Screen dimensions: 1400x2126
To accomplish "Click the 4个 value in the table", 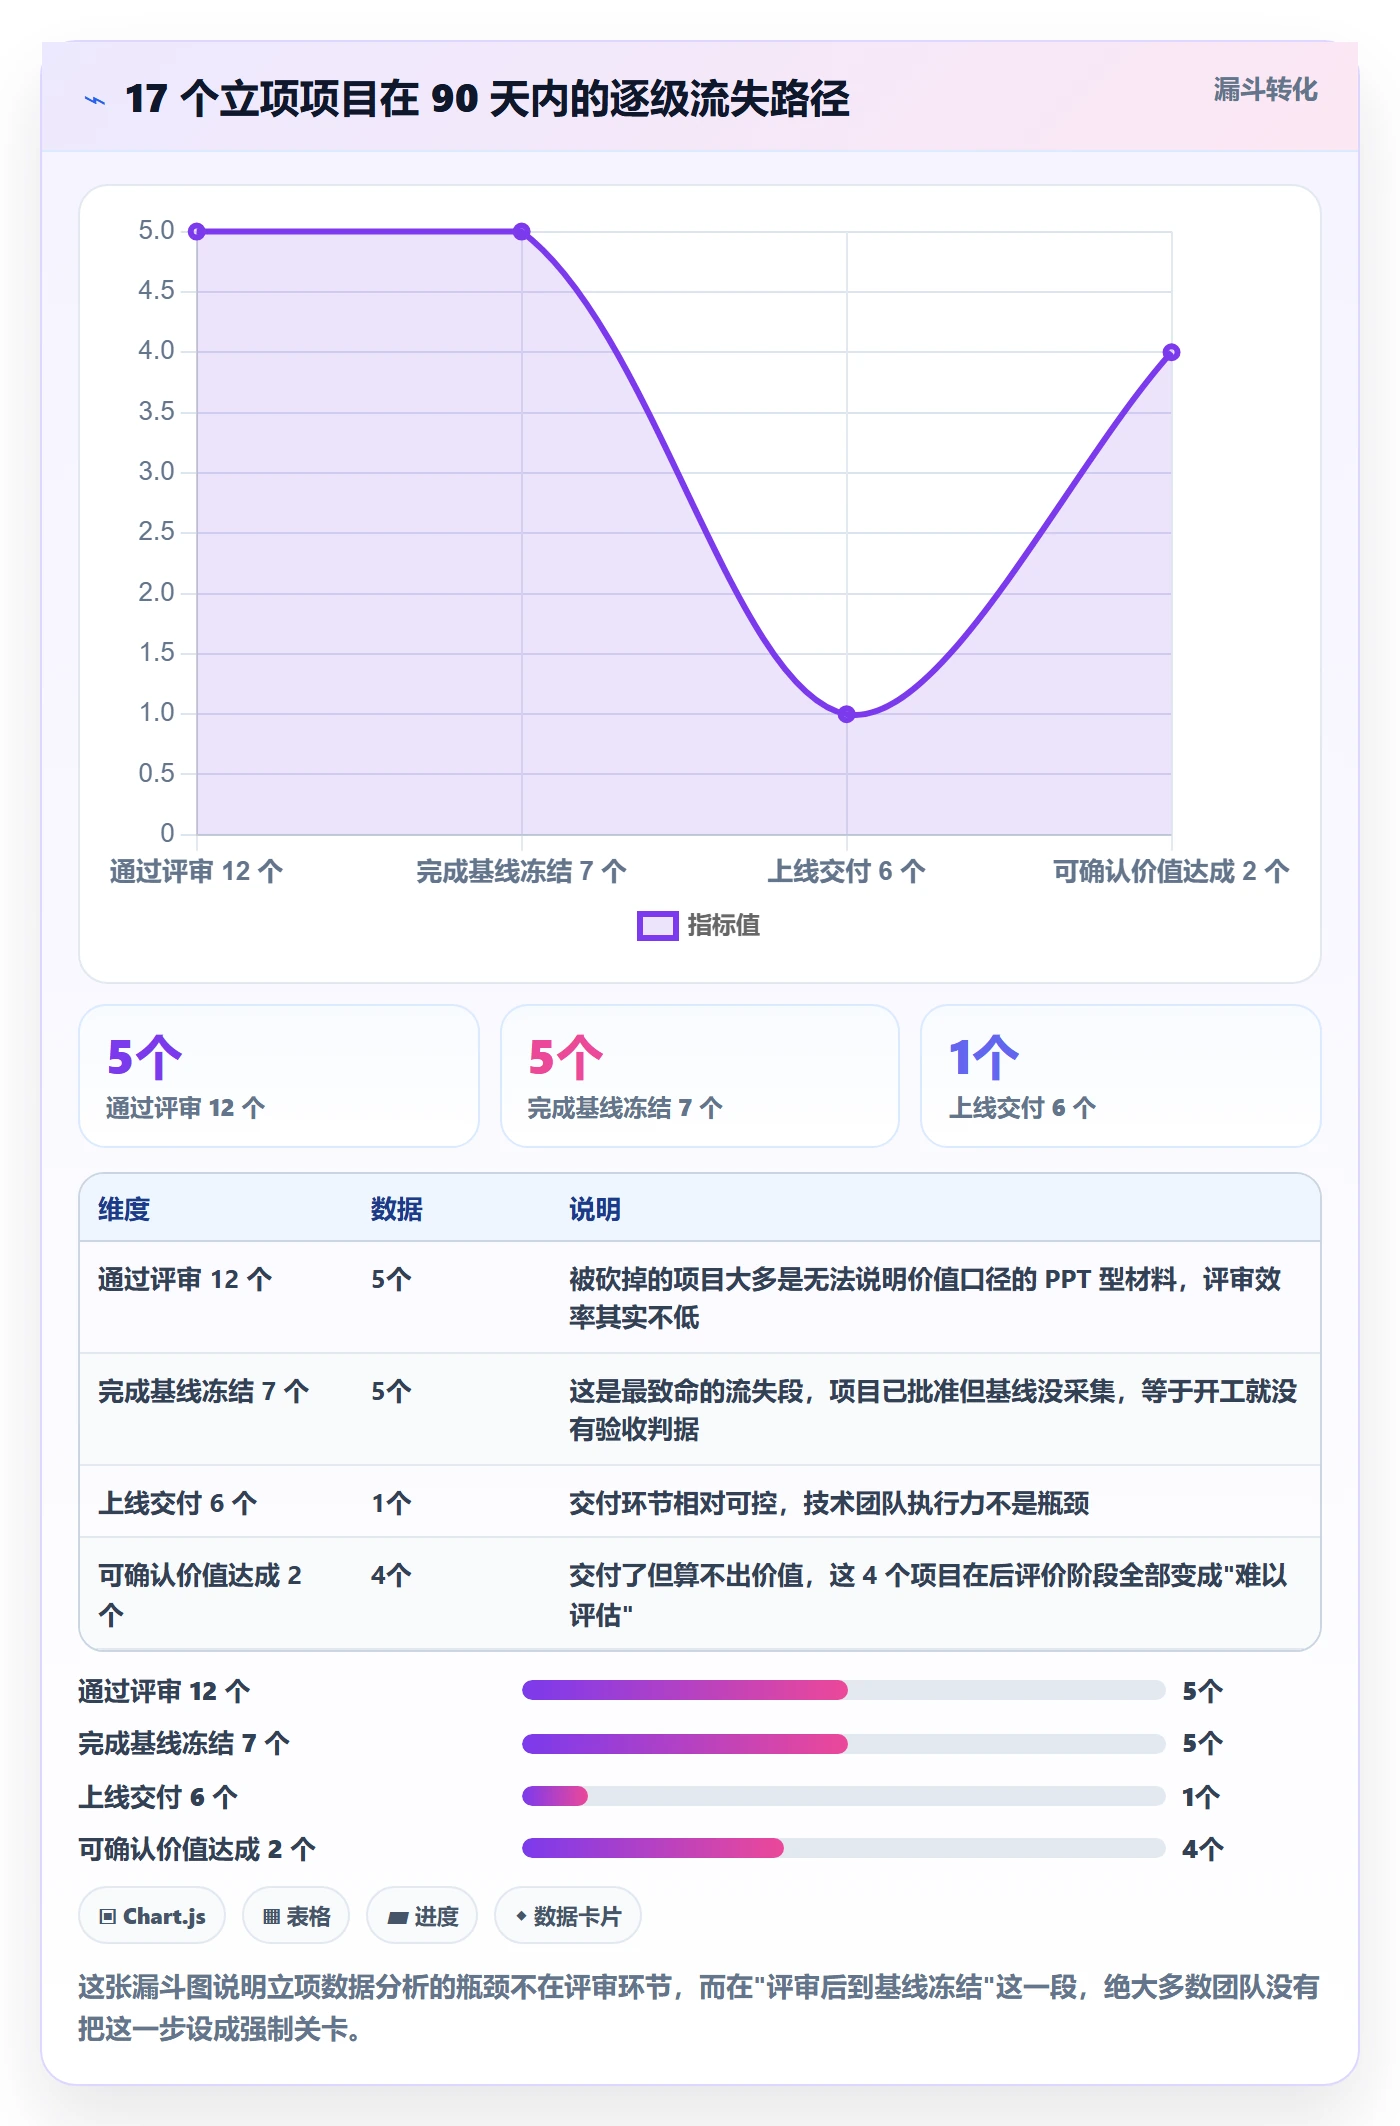I will click(x=391, y=1576).
